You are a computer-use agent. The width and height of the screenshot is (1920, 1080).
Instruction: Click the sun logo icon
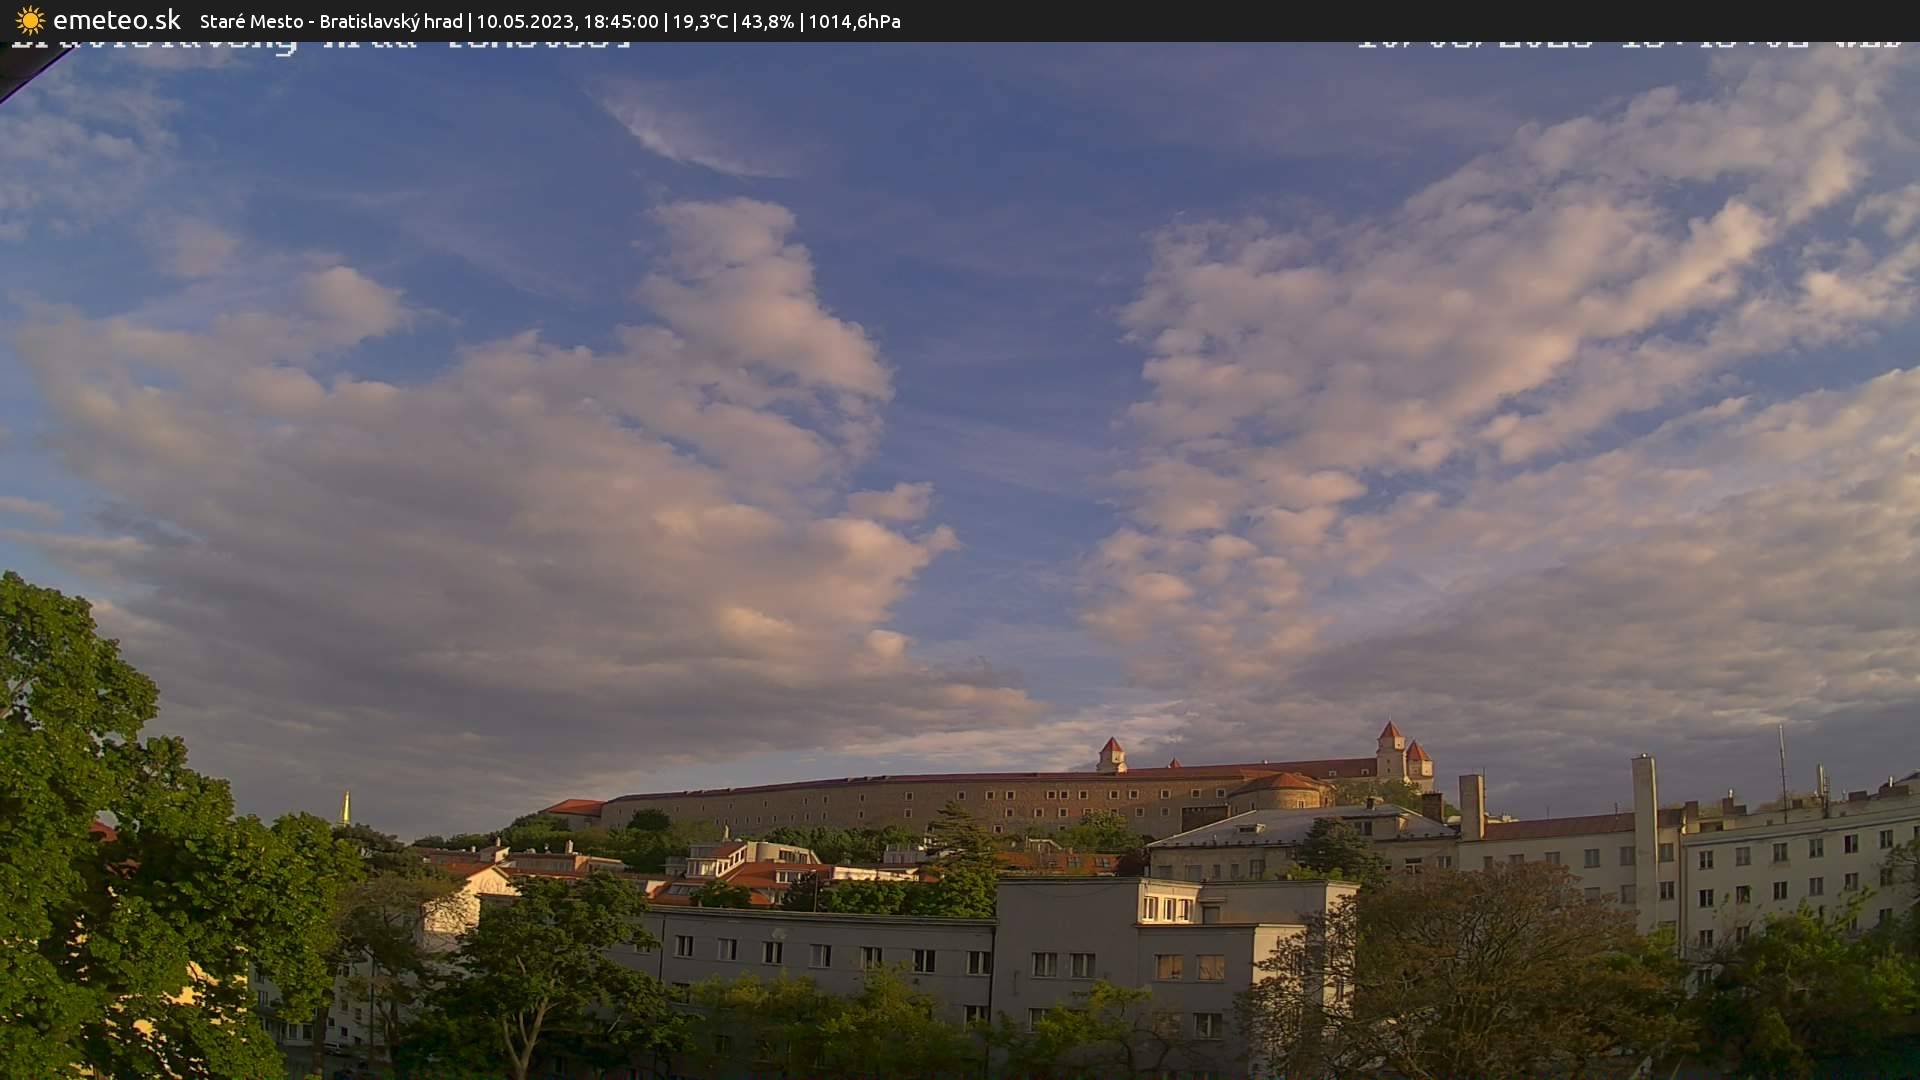click(x=29, y=20)
